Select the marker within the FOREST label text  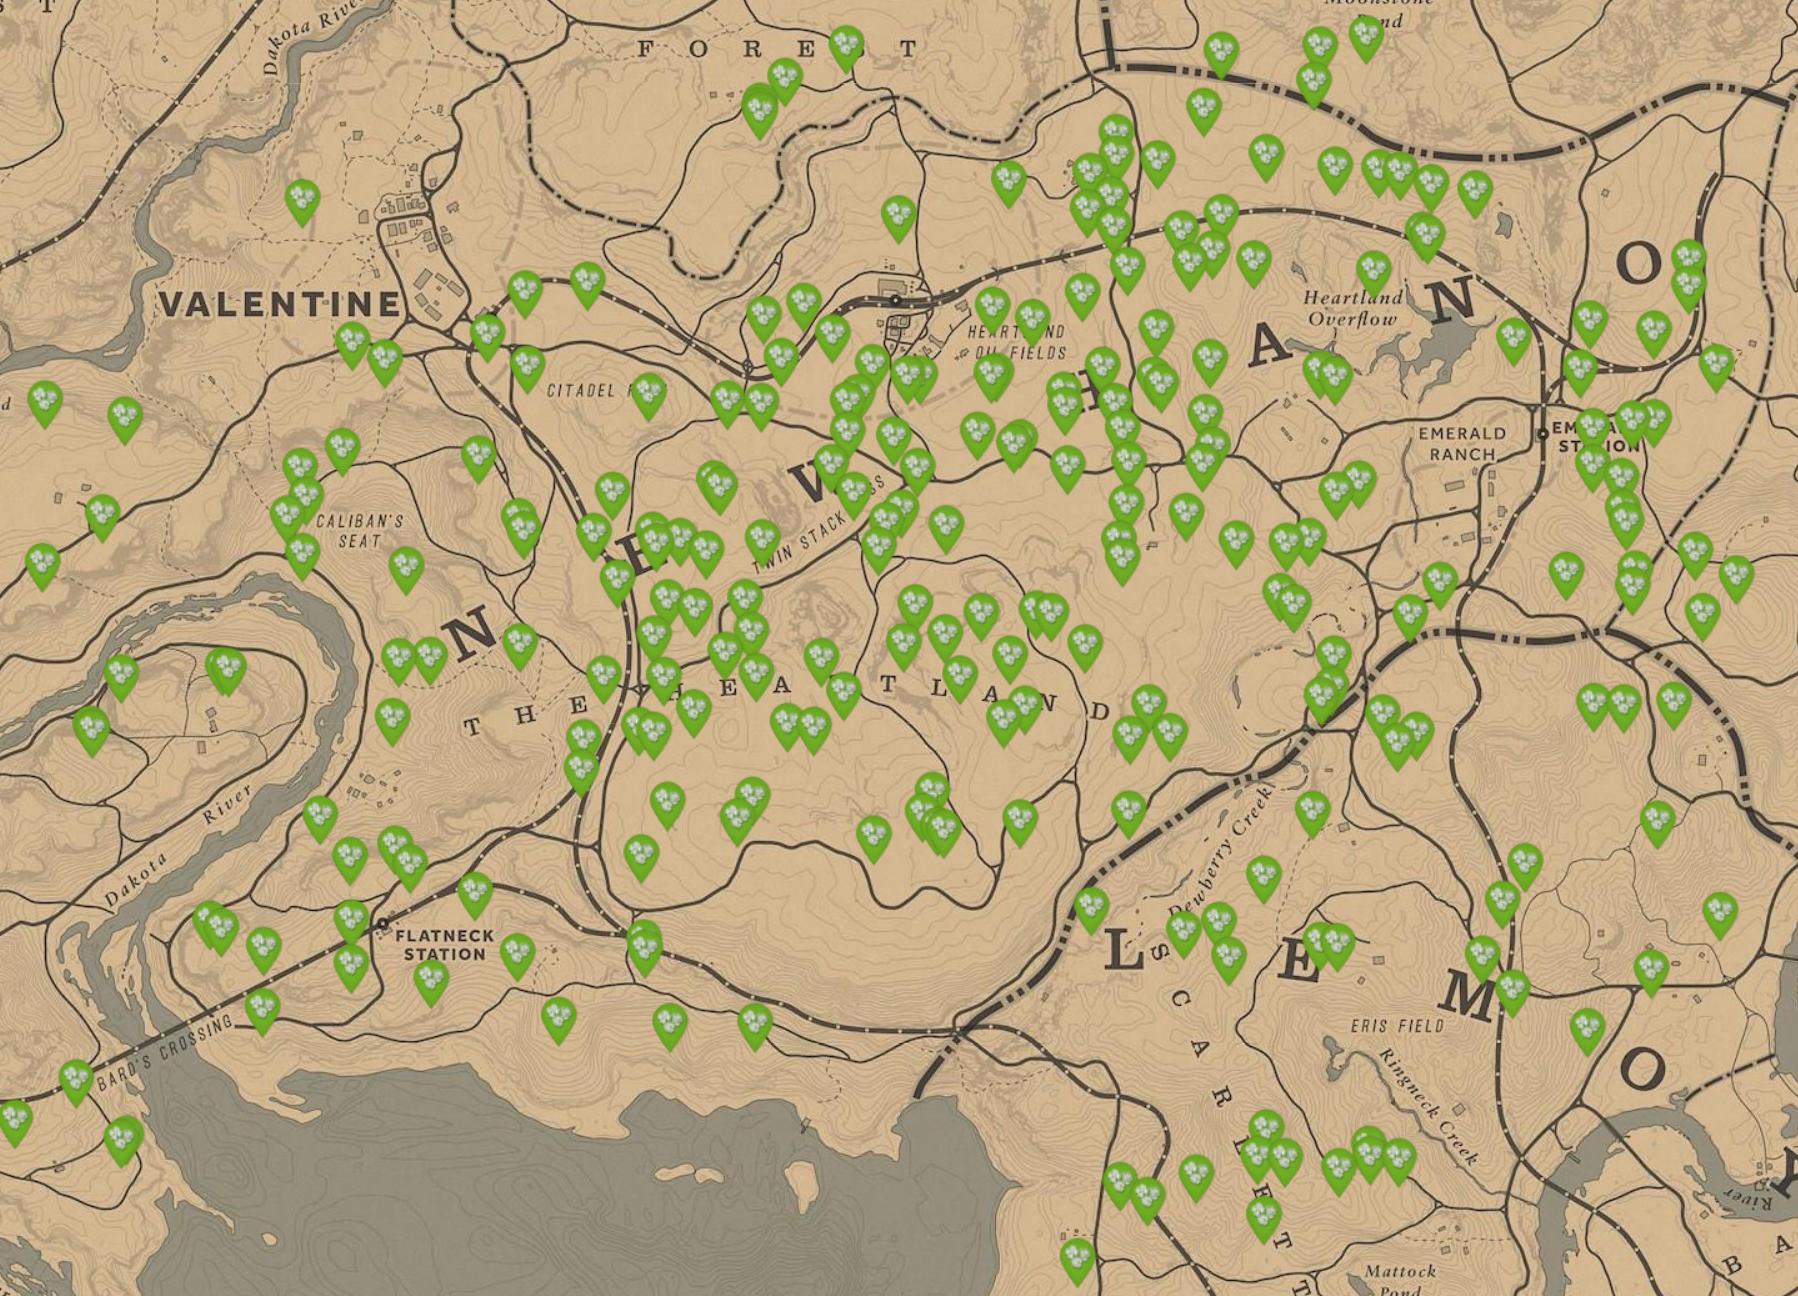tap(846, 47)
